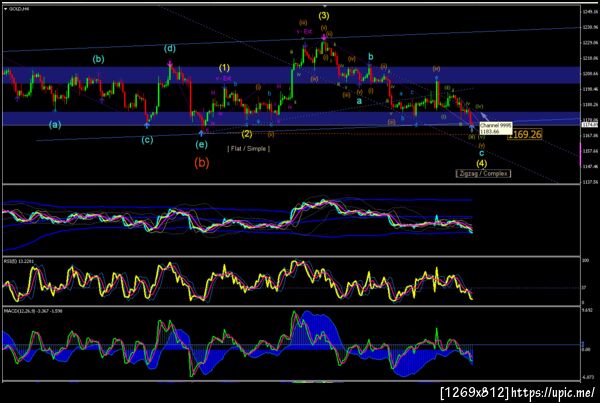Select the cyan lowercase c label above (4)
The image size is (600, 403).
pyautogui.click(x=482, y=153)
